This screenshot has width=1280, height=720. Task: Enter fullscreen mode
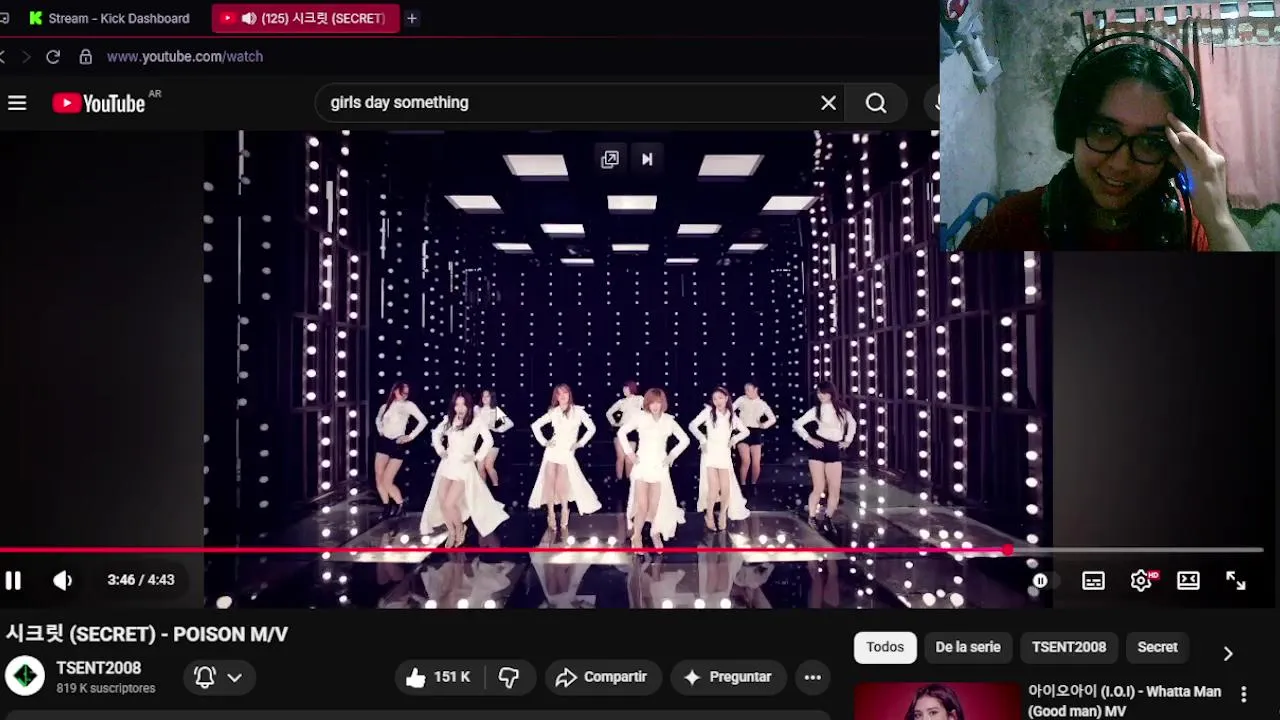1236,581
